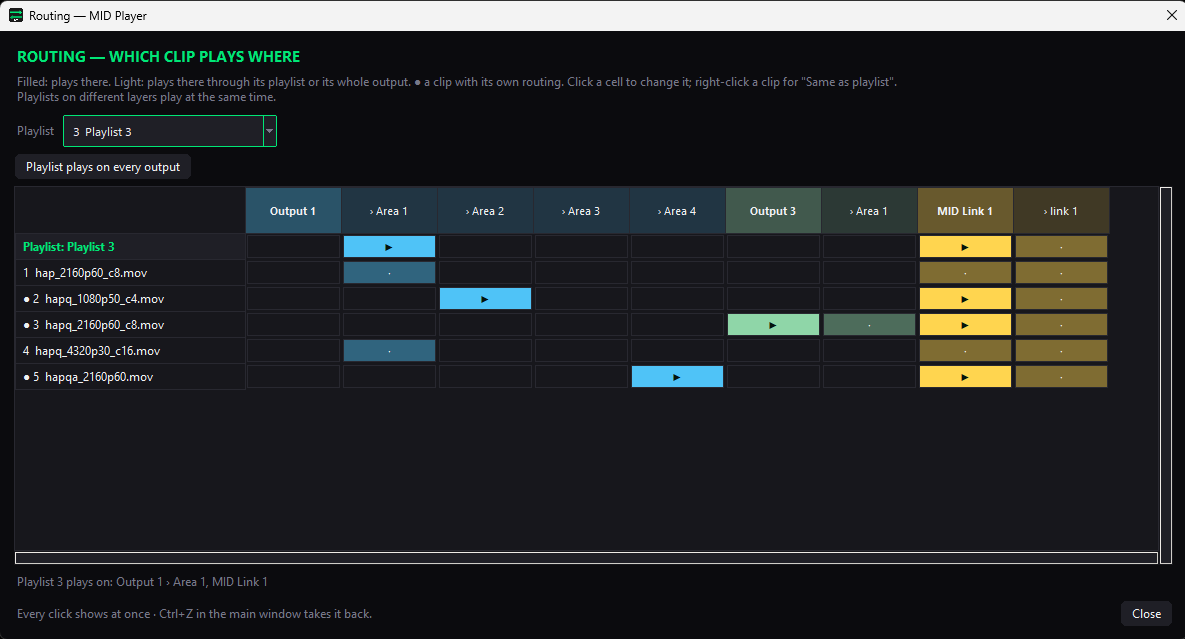Select the 'Playlist: Playlist 3' row label
The width and height of the screenshot is (1185, 639).
[x=130, y=247]
